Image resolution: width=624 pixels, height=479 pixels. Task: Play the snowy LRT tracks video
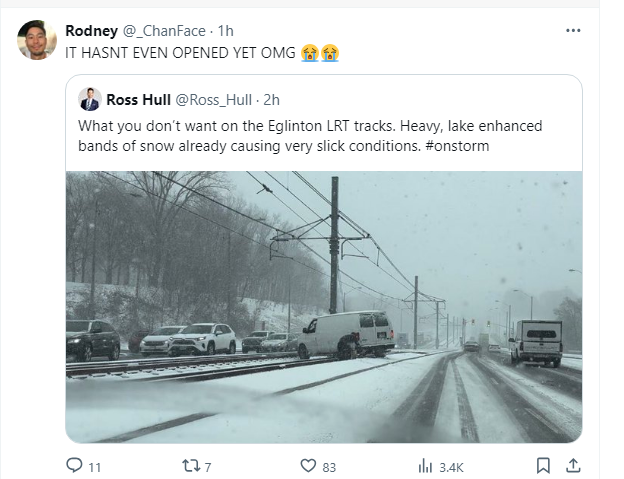pyautogui.click(x=323, y=306)
